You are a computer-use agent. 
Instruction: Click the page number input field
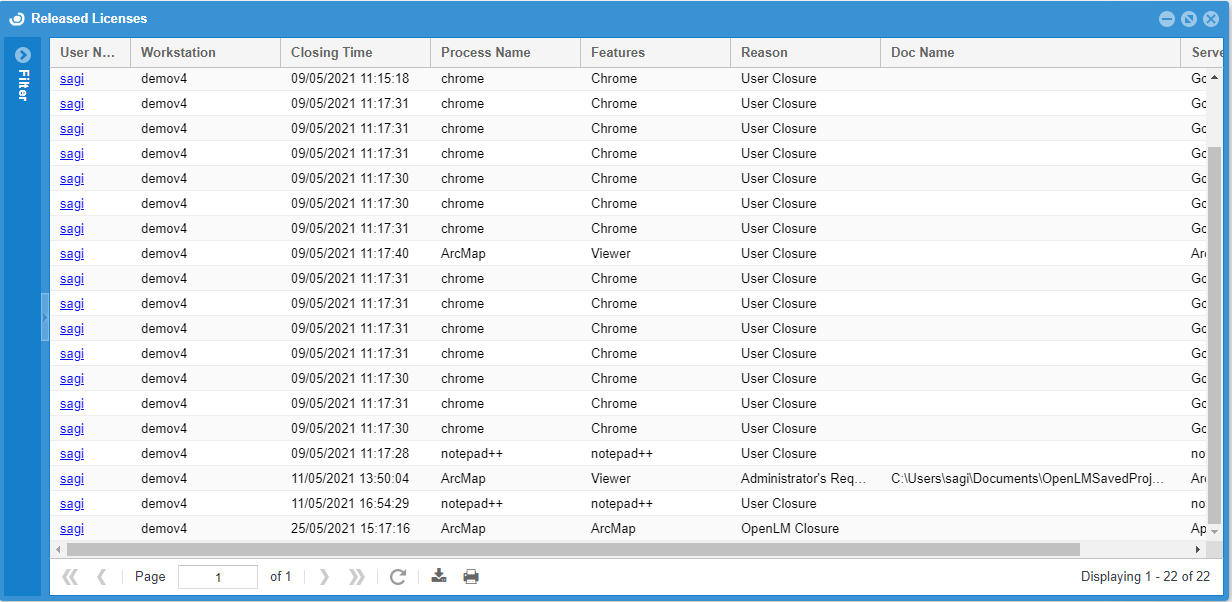[217, 577]
